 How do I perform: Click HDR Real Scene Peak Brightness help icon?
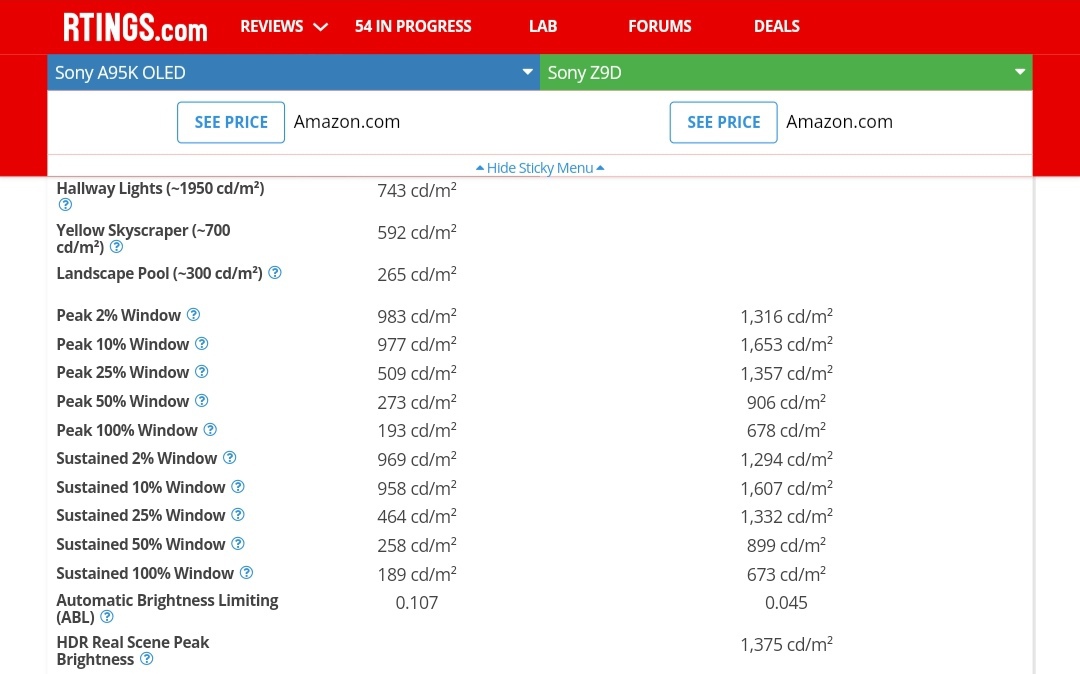point(147,659)
